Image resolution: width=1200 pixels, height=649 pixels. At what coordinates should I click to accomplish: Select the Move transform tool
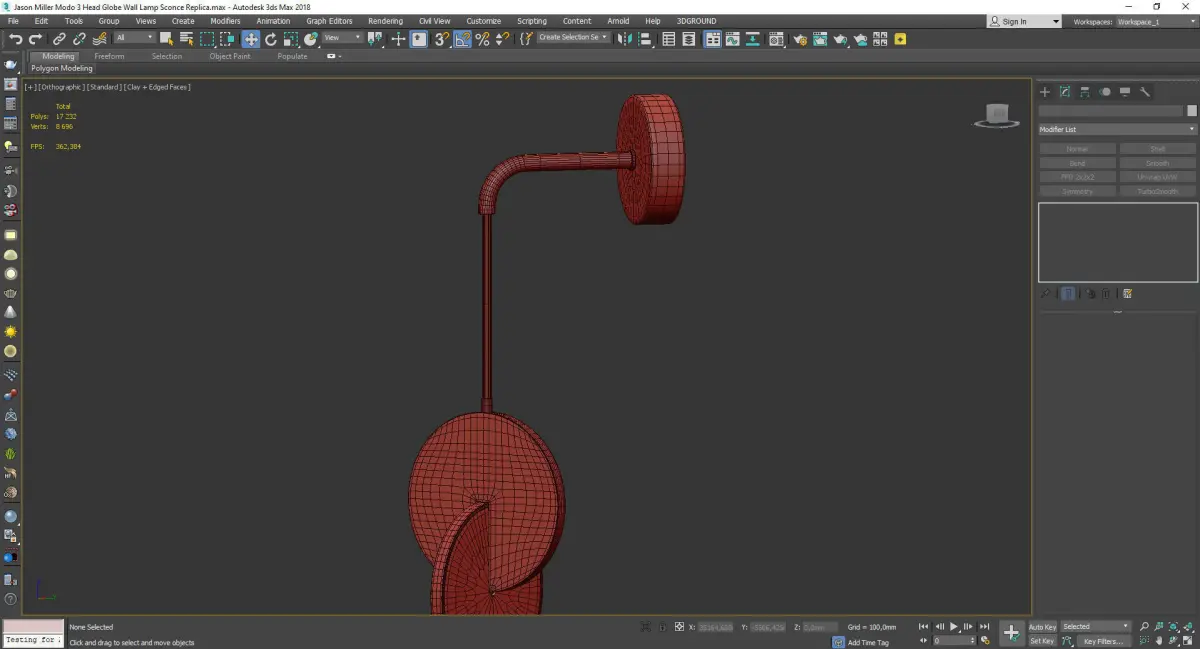250,39
